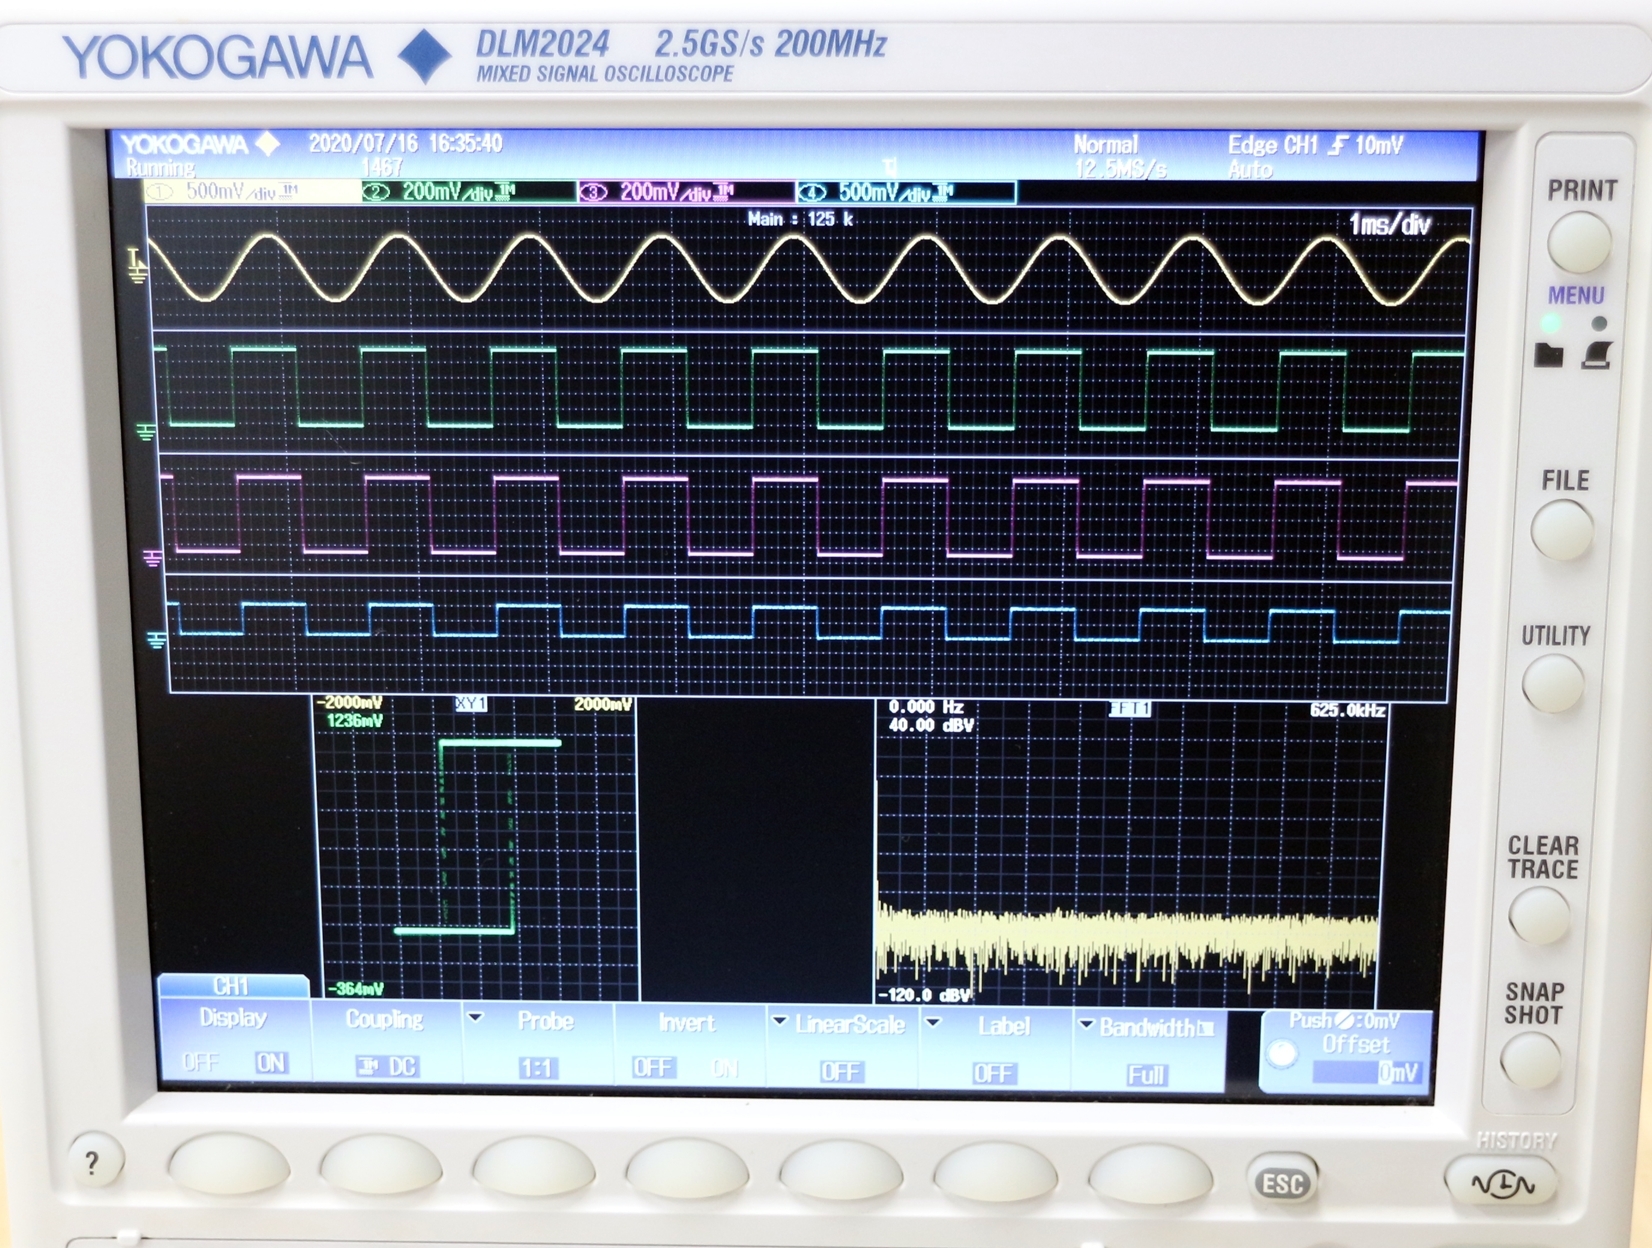Image resolution: width=1652 pixels, height=1248 pixels.
Task: Select the CH1 500mV/div channel tab
Action: [x=253, y=191]
